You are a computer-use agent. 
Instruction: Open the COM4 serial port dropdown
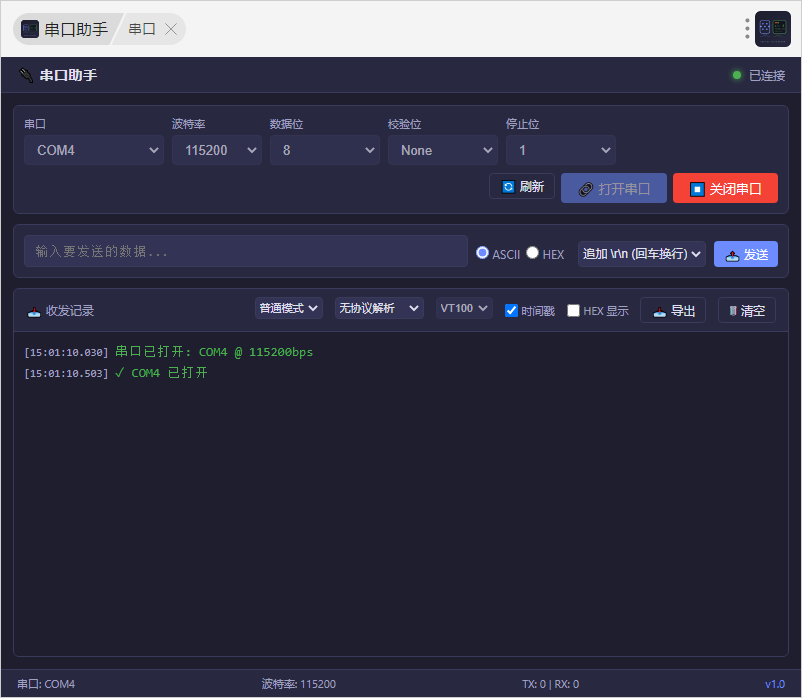[x=94, y=150]
